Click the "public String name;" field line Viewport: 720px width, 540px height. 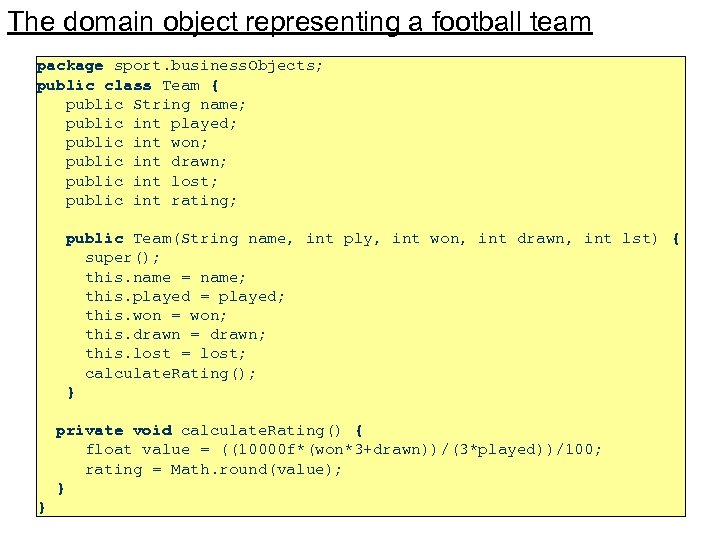156,104
